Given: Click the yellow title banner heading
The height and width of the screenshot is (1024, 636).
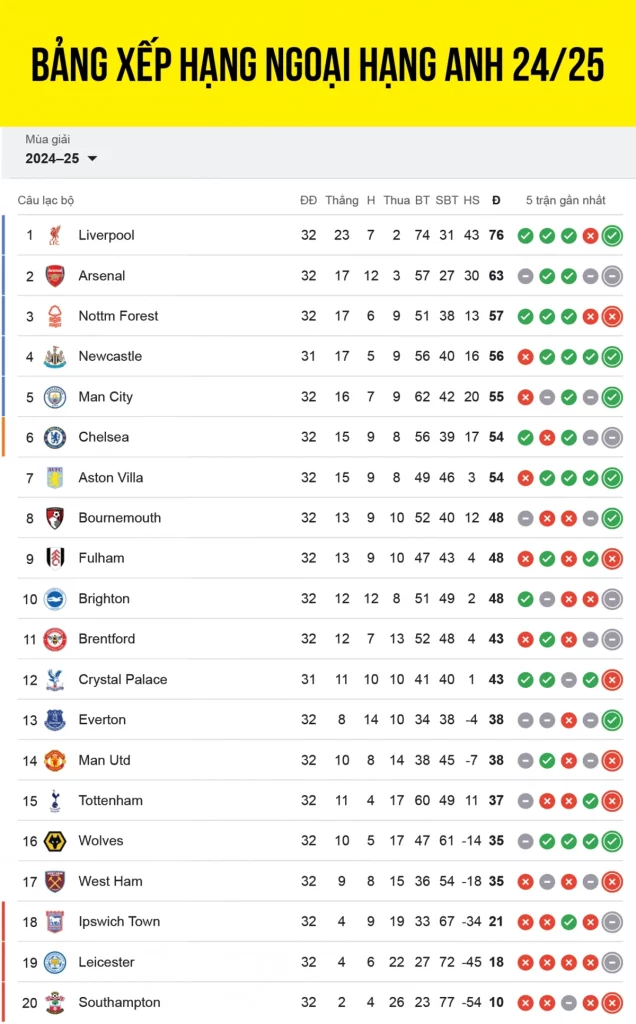Looking at the screenshot, I should coord(318,65).
